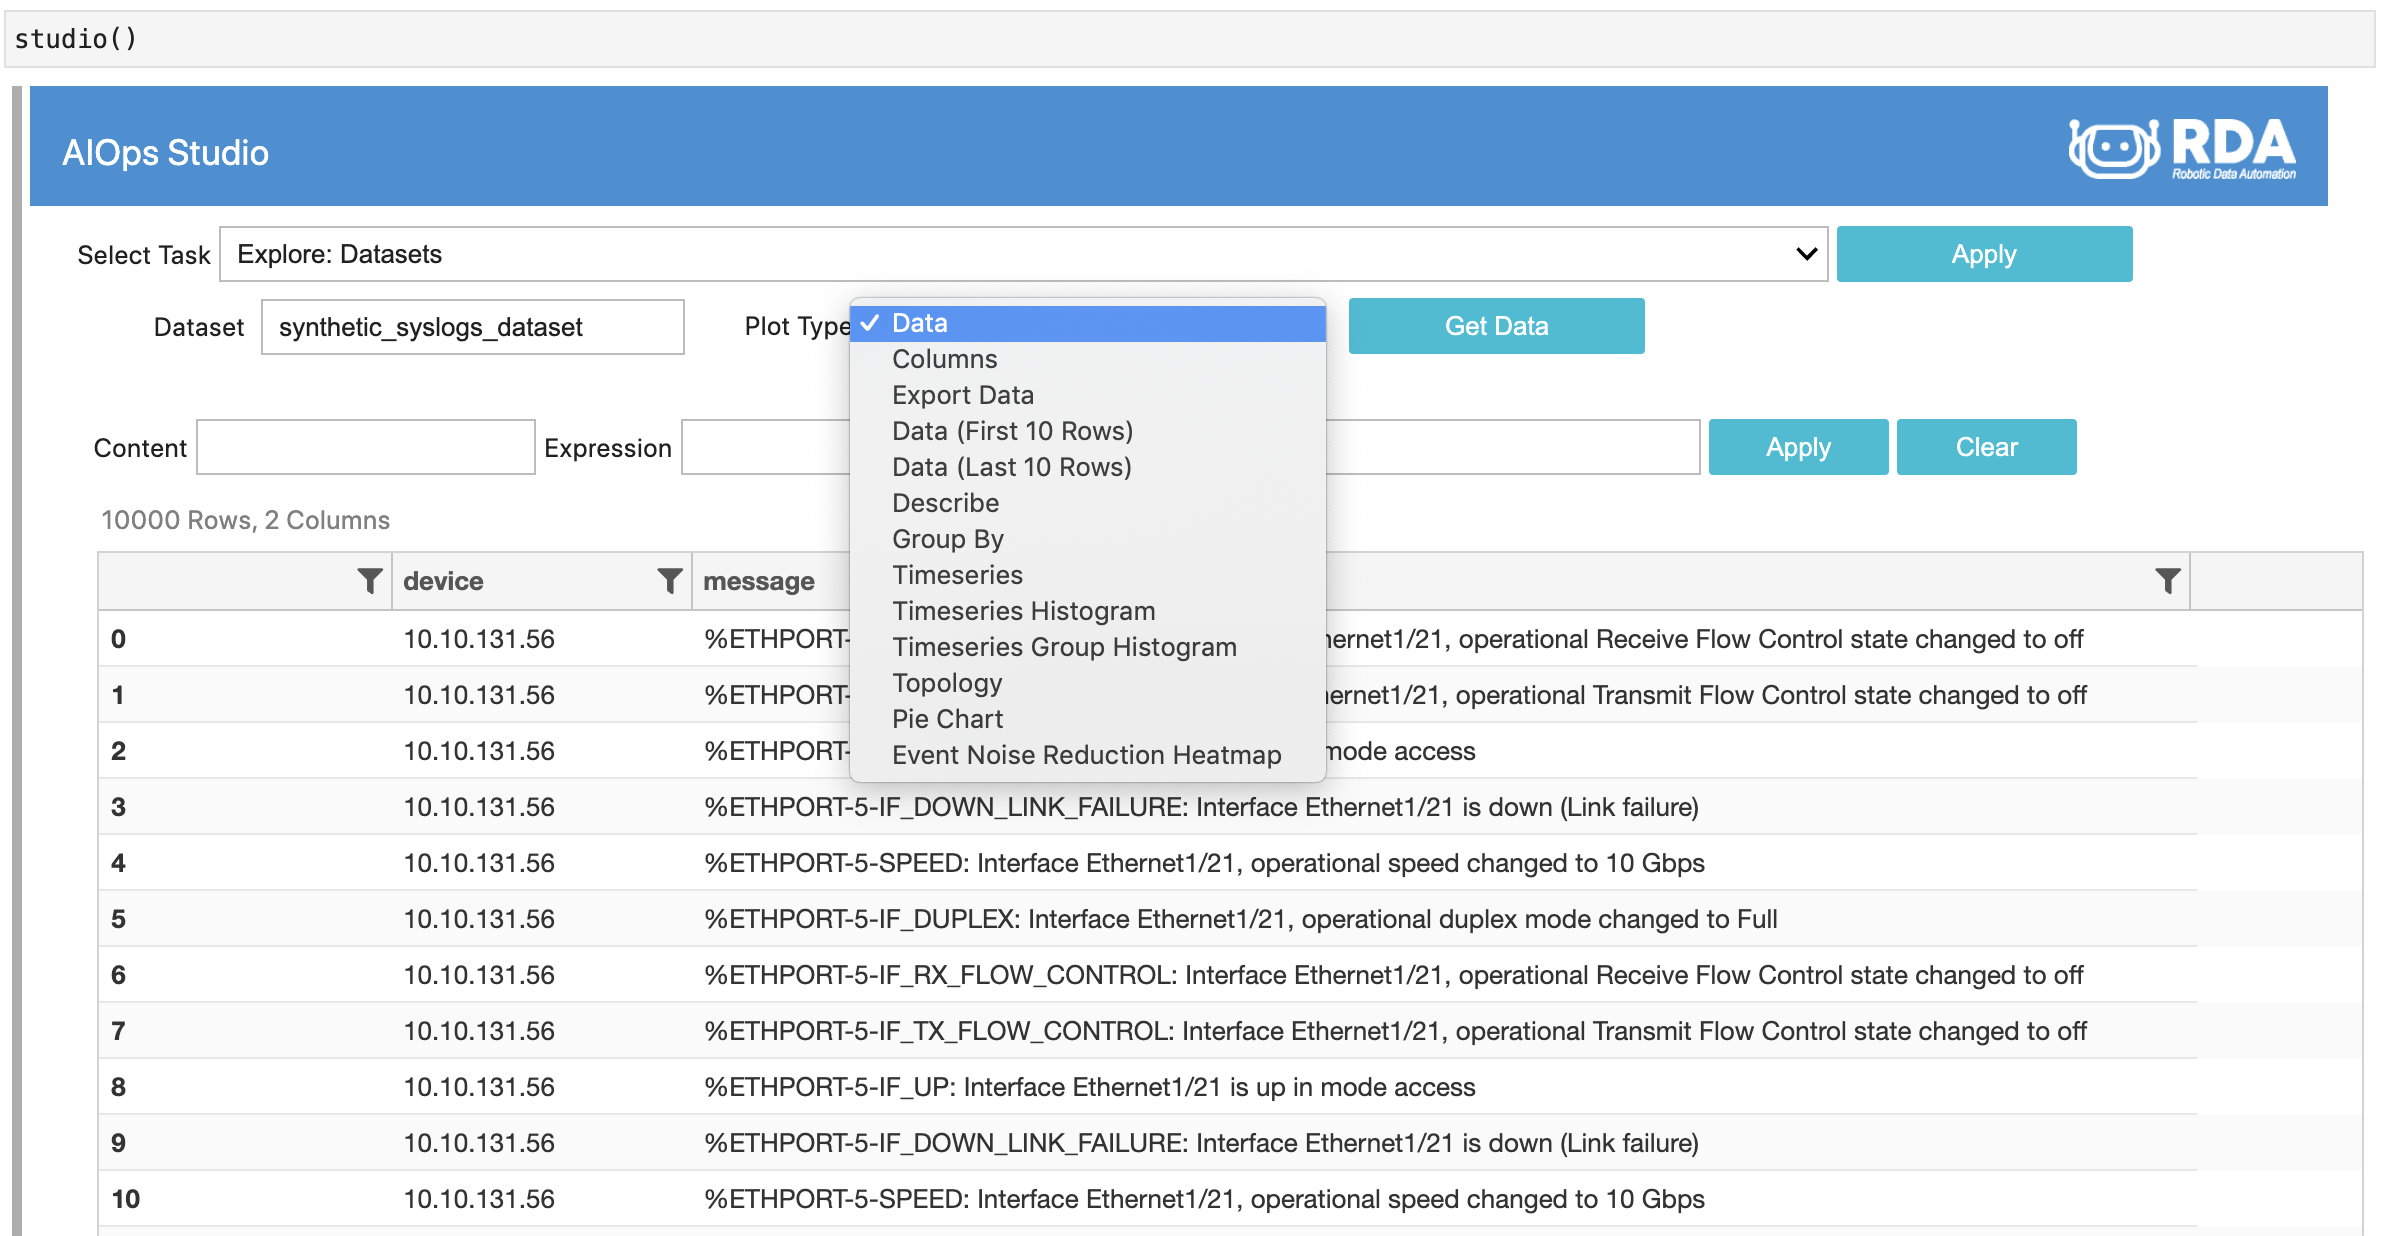Click Apply next to Select Task
The width and height of the screenshot is (2392, 1236).
1983,254
